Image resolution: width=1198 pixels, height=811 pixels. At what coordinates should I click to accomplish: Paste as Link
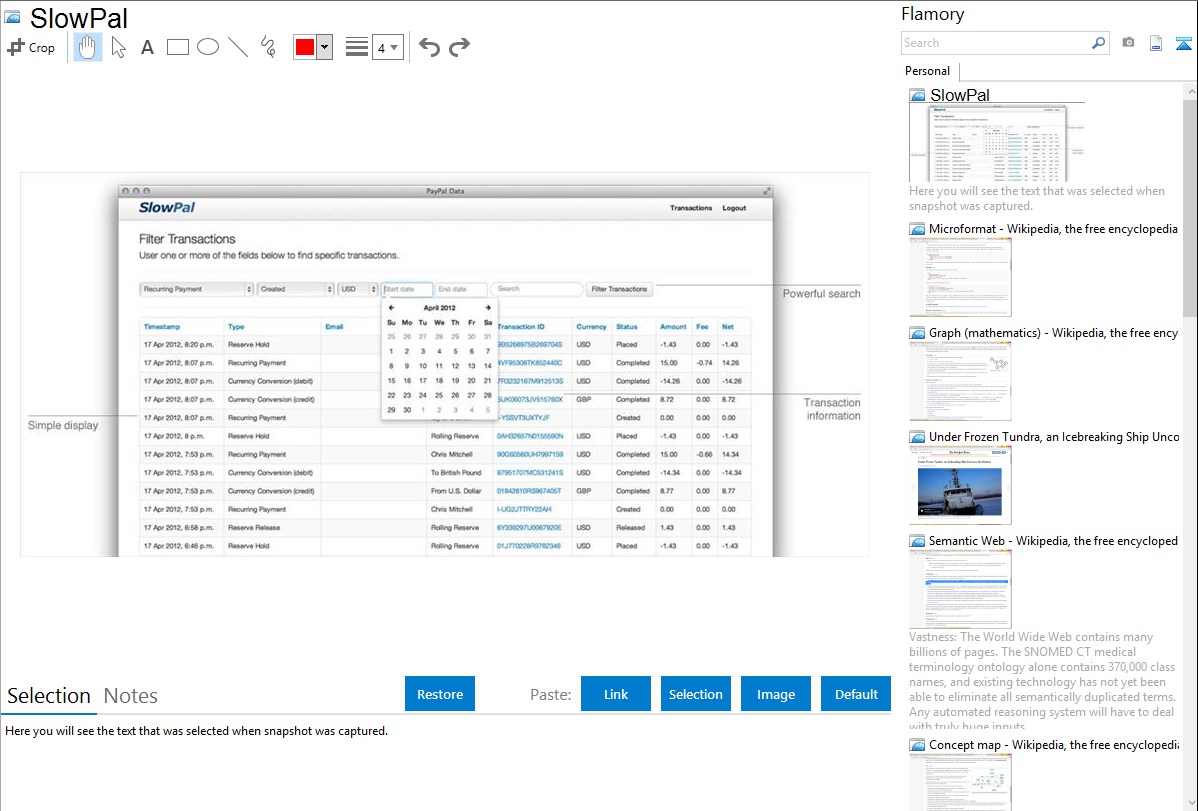616,694
